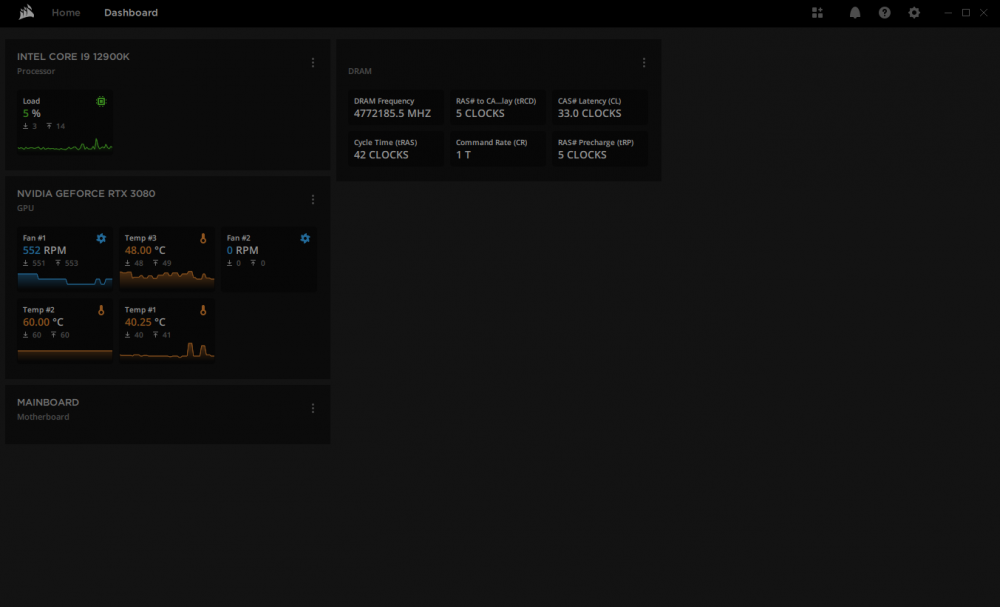Select the Temp #2 temperature graph
1000x607 pixels.
tap(65, 354)
